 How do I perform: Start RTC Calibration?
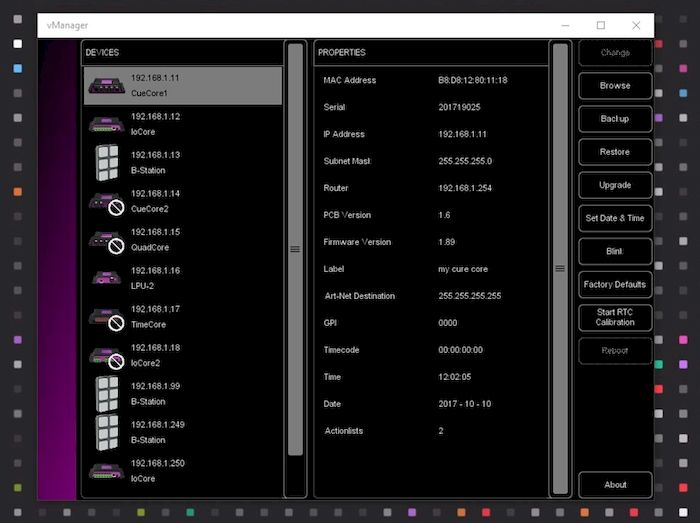615,317
